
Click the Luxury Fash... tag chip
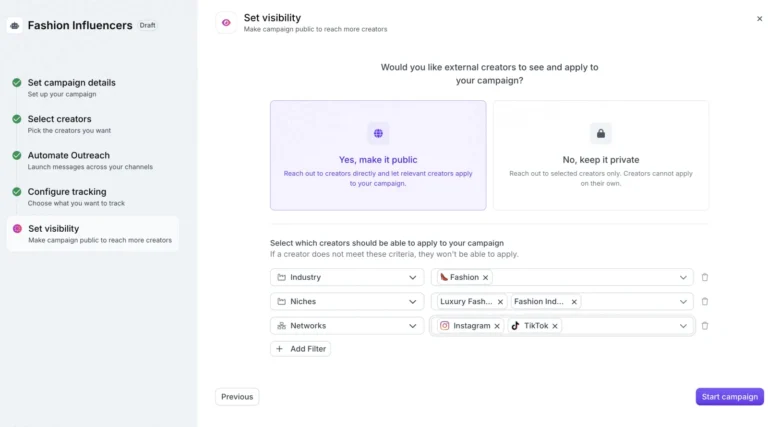pos(472,302)
